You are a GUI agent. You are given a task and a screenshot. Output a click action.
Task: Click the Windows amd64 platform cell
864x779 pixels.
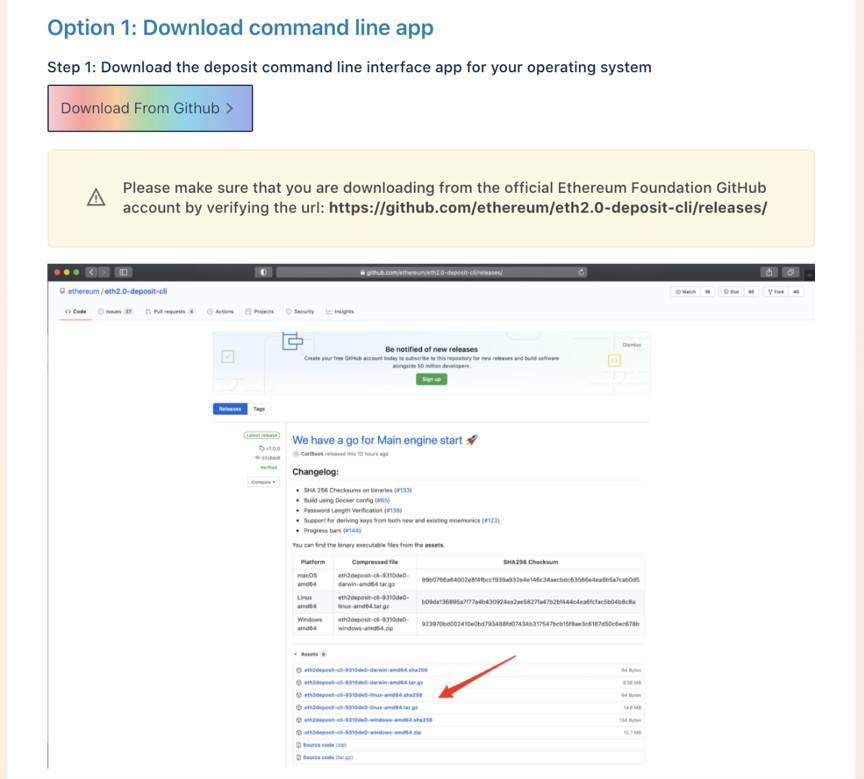pyautogui.click(x=312, y=624)
